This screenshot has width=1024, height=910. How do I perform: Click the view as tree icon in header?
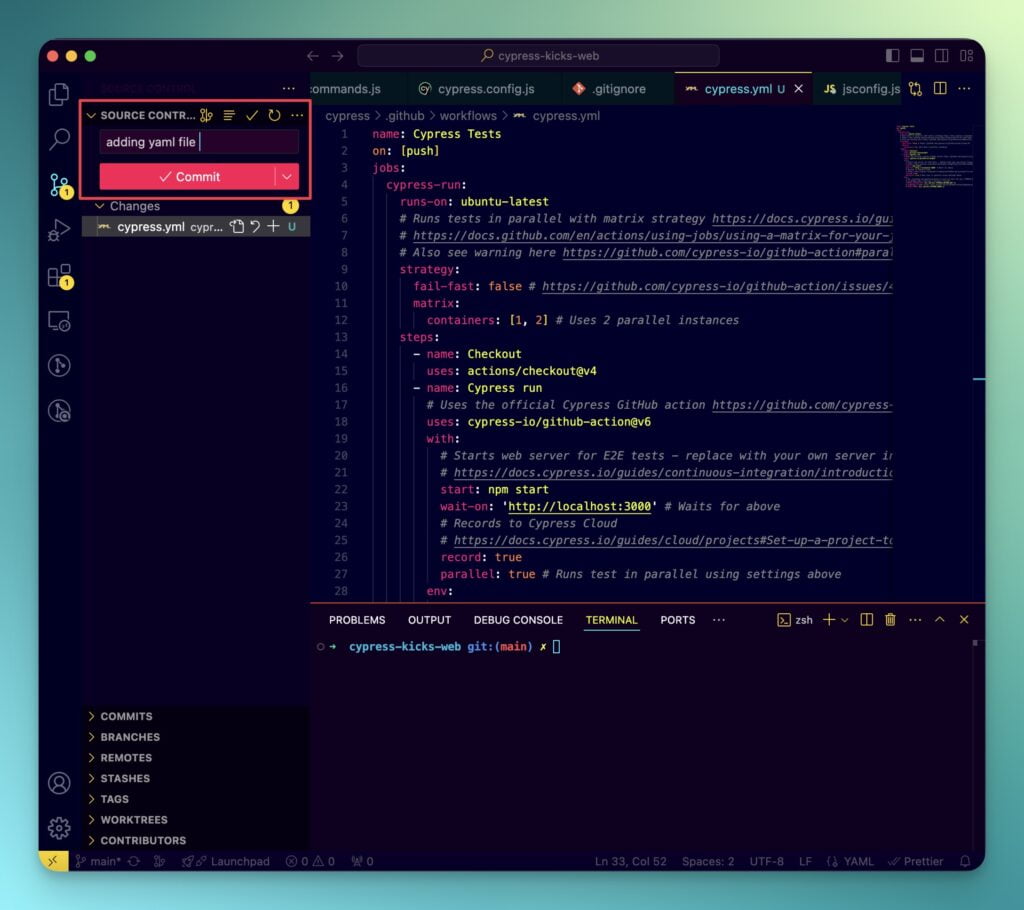click(229, 116)
